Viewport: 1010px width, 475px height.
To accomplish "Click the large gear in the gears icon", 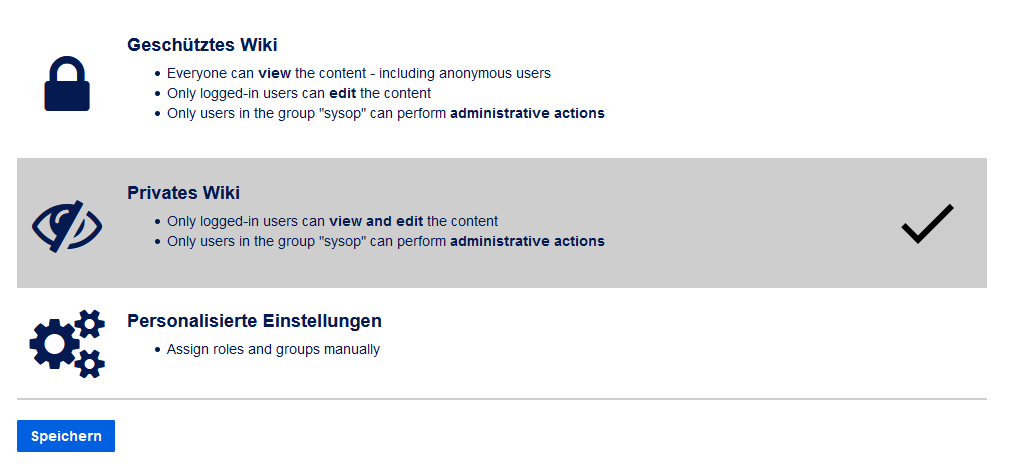I will [55, 344].
